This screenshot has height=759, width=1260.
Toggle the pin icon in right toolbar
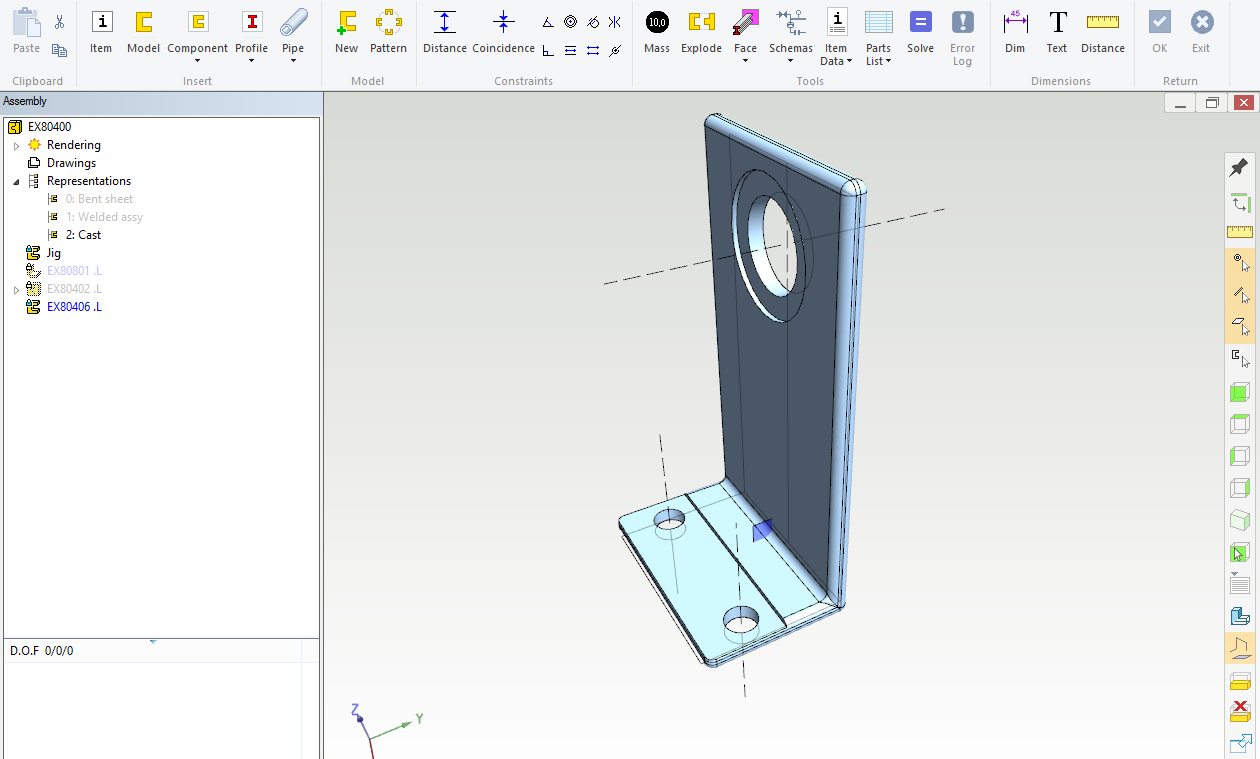tap(1240, 167)
